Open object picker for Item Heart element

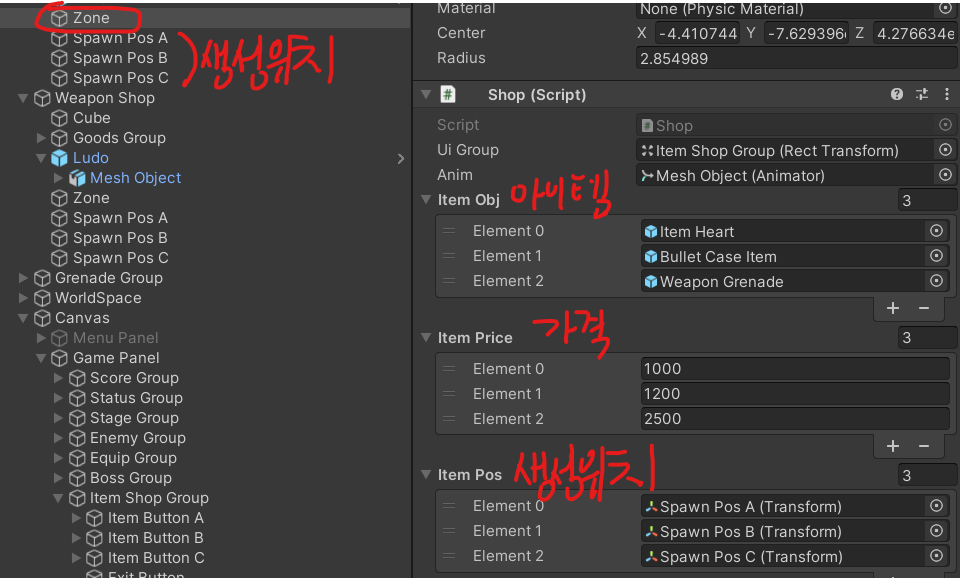click(x=936, y=231)
